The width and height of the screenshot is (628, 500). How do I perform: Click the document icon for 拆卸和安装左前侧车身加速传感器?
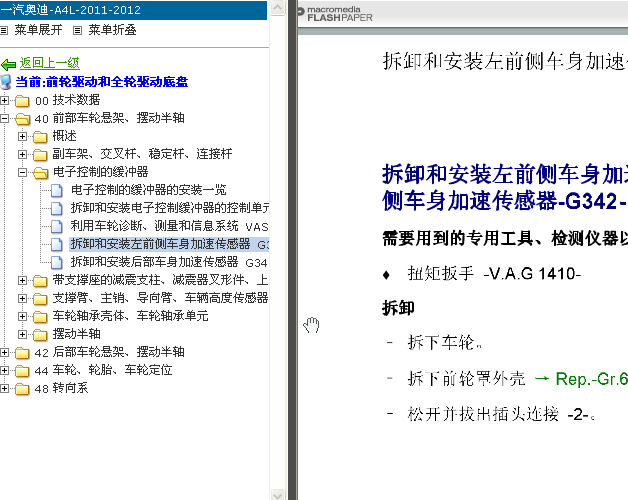pos(57,244)
